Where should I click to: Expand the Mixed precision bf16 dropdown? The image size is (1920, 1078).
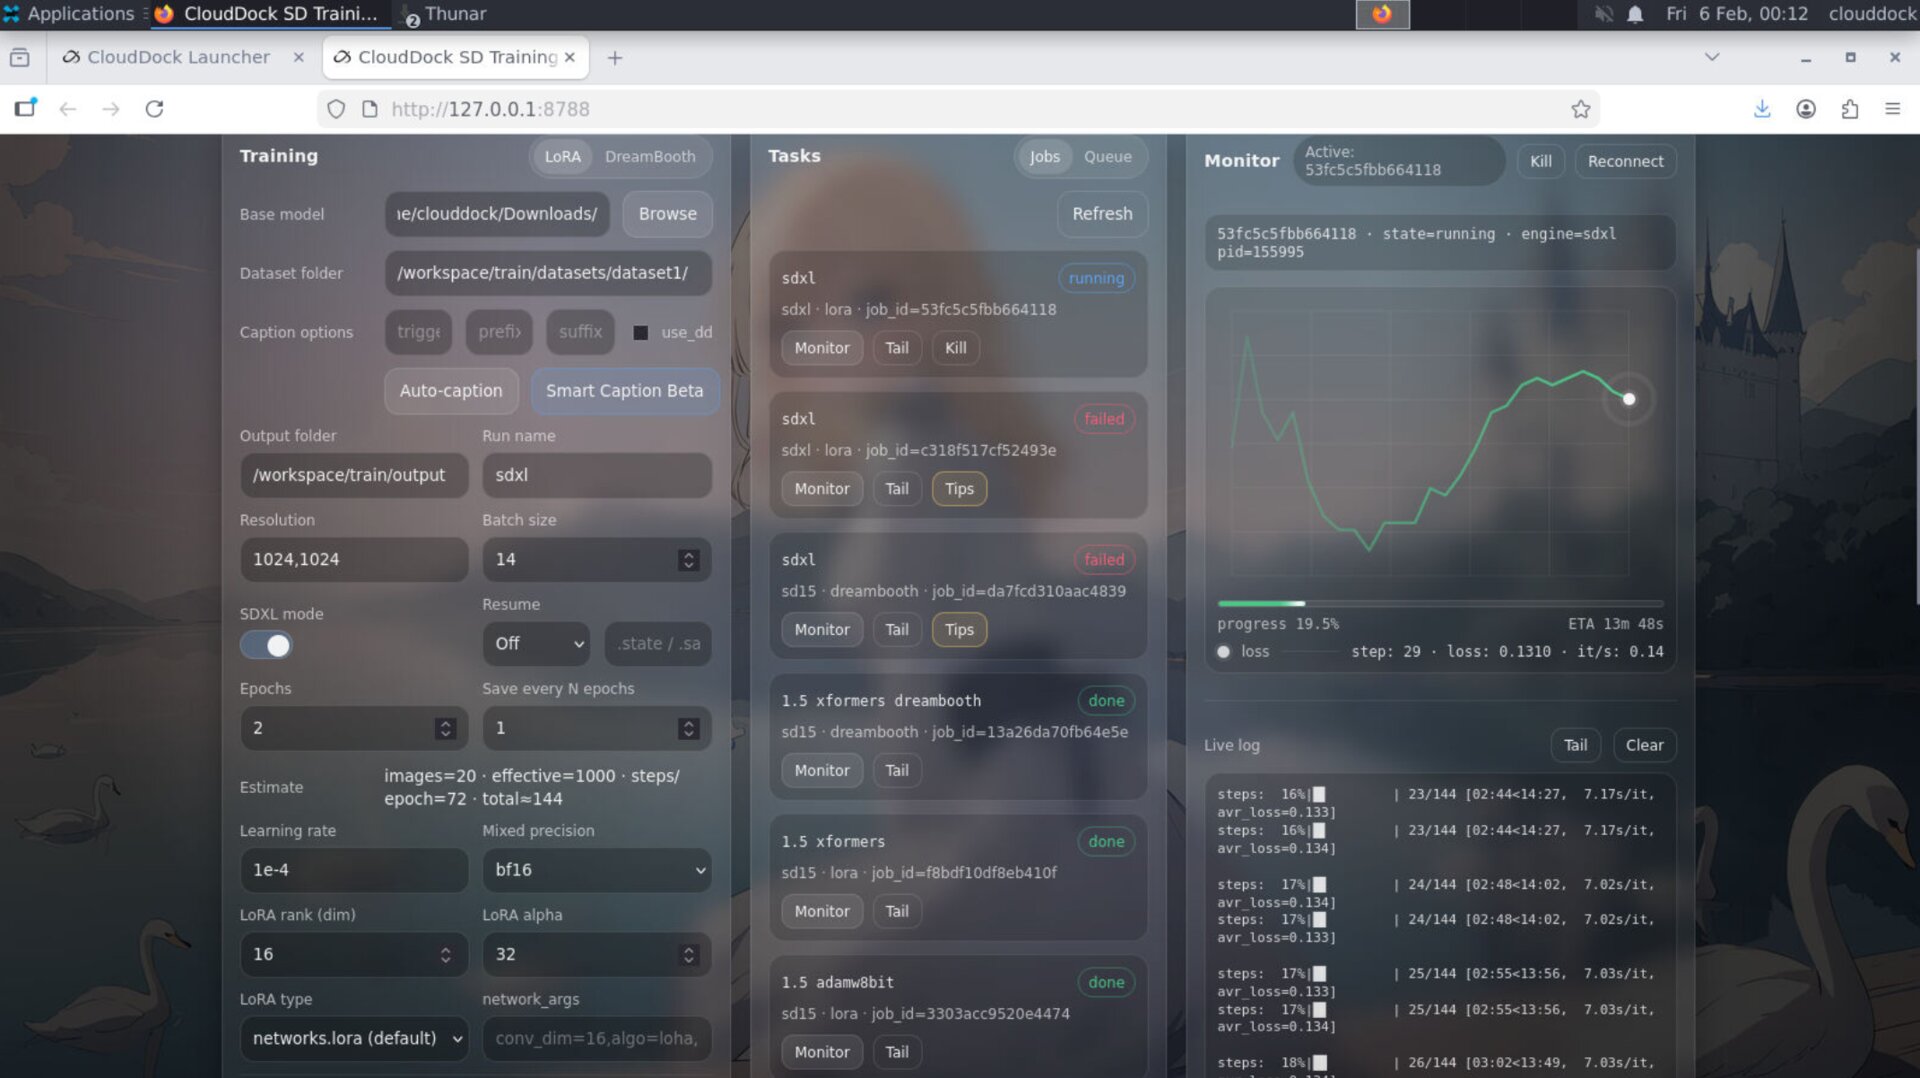pyautogui.click(x=597, y=870)
